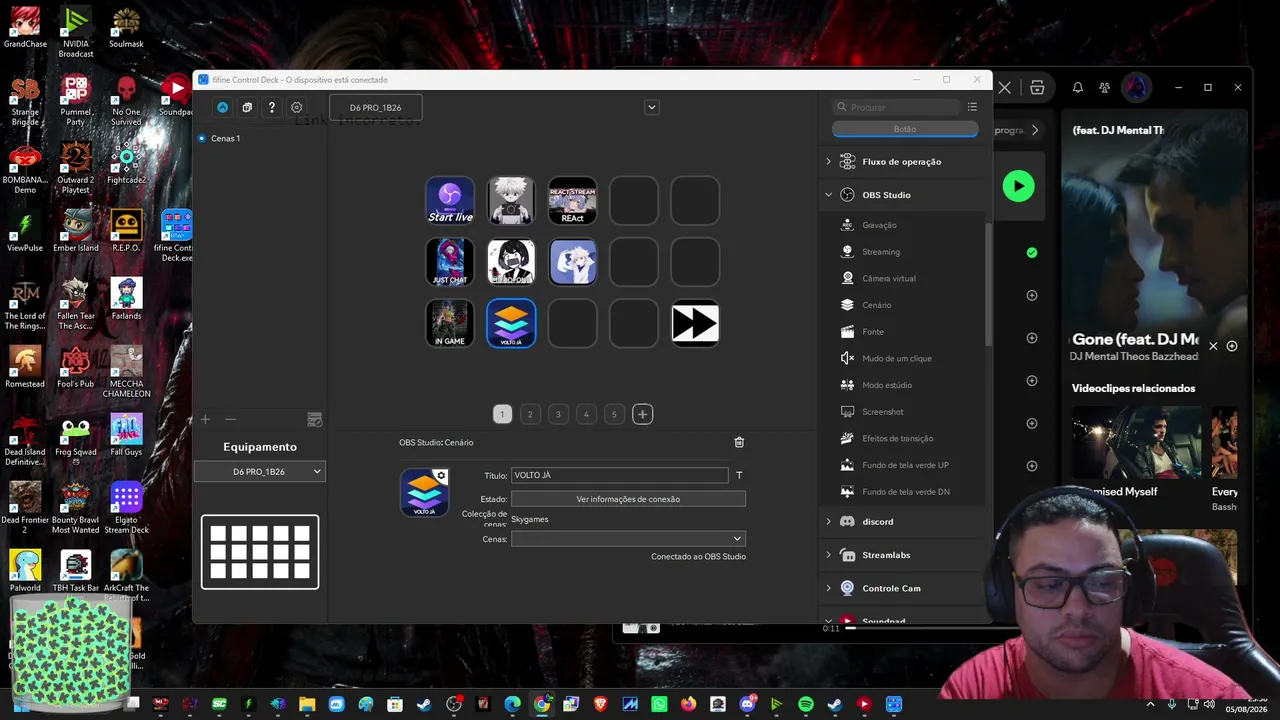Click Ver informações de conexão button
This screenshot has width=1280, height=720.
coord(628,499)
